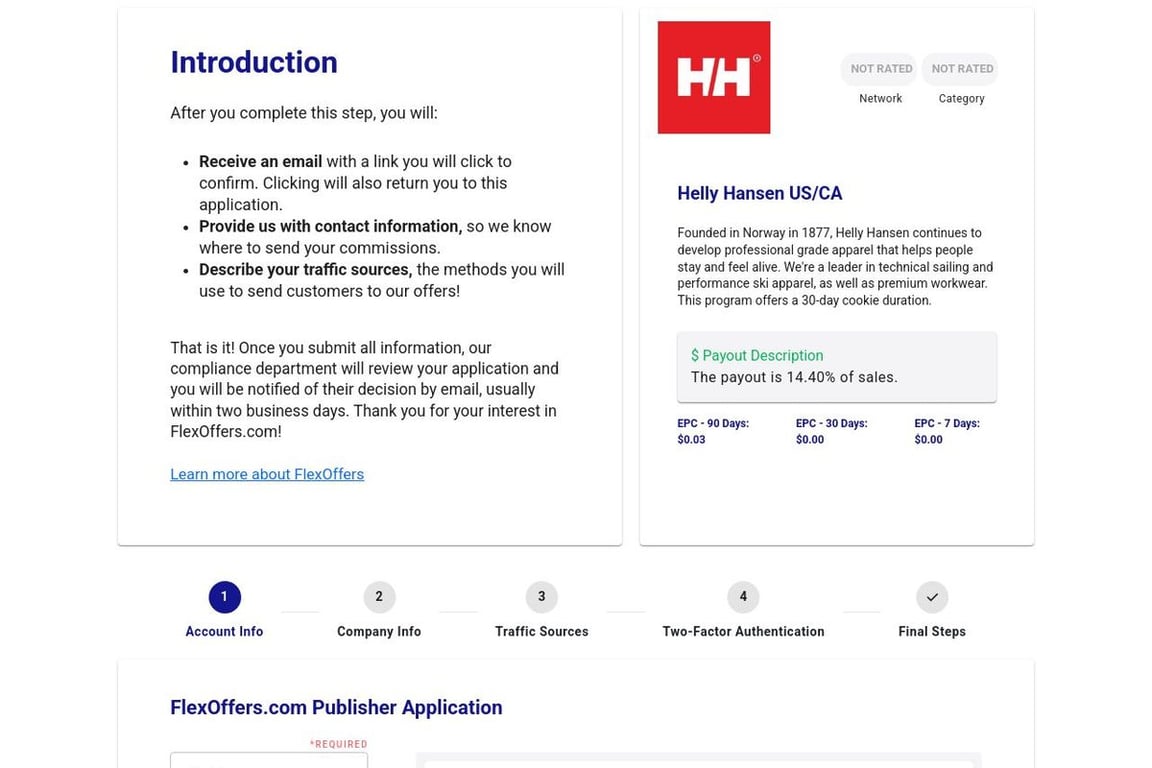Click the first required input field

(x=269, y=760)
